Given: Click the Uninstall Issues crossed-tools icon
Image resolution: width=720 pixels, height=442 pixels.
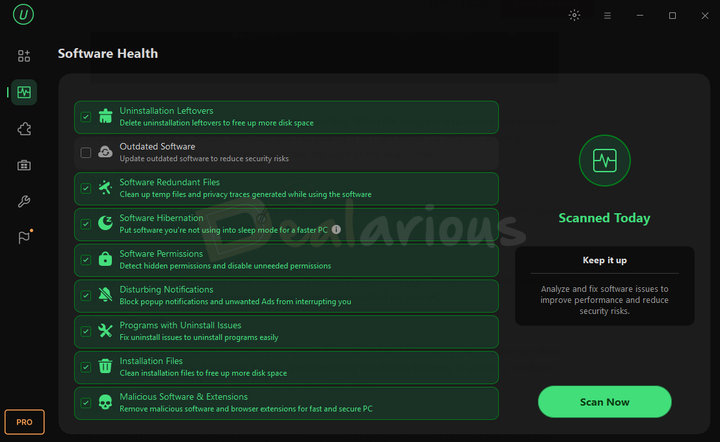Looking at the screenshot, I should (105, 330).
